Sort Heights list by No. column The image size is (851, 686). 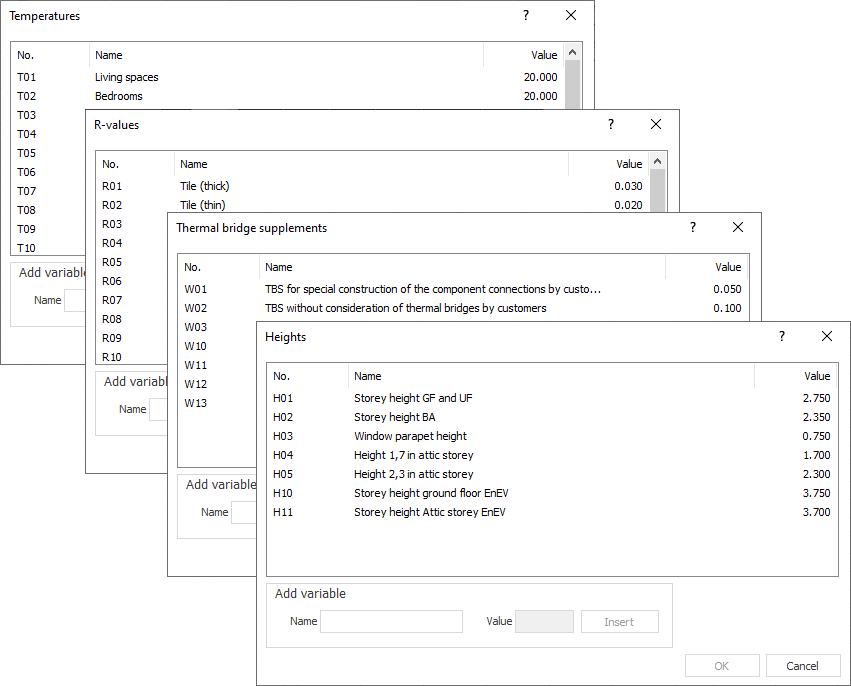308,376
